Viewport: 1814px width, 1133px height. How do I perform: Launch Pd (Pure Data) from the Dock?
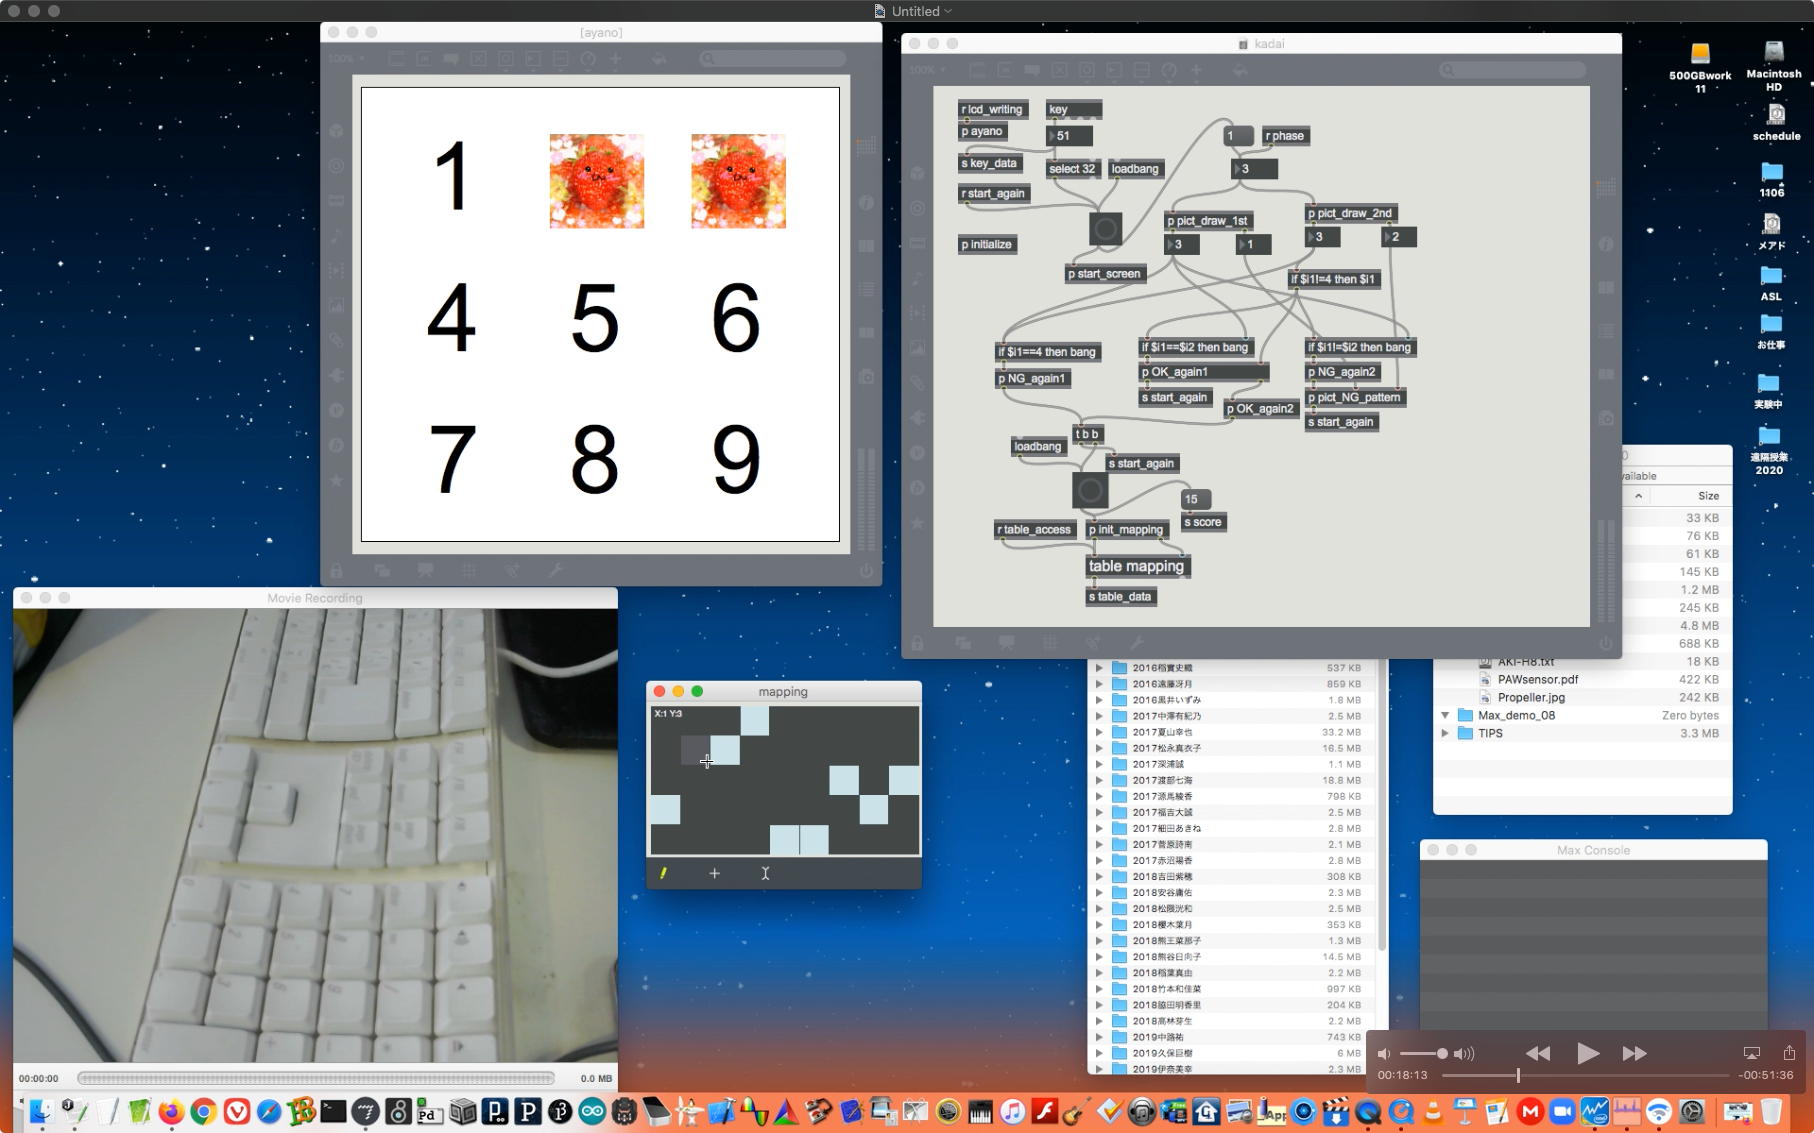click(x=430, y=1111)
